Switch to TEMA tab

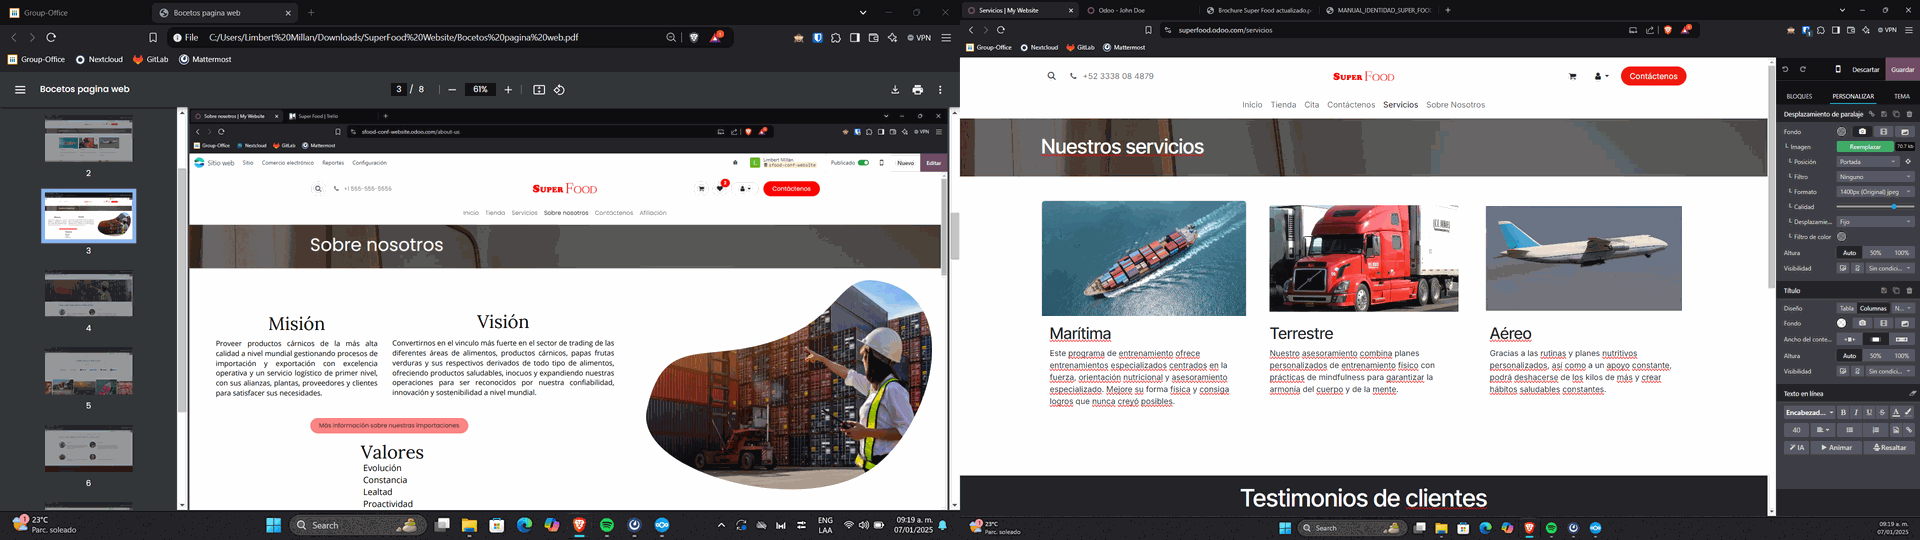point(1902,96)
